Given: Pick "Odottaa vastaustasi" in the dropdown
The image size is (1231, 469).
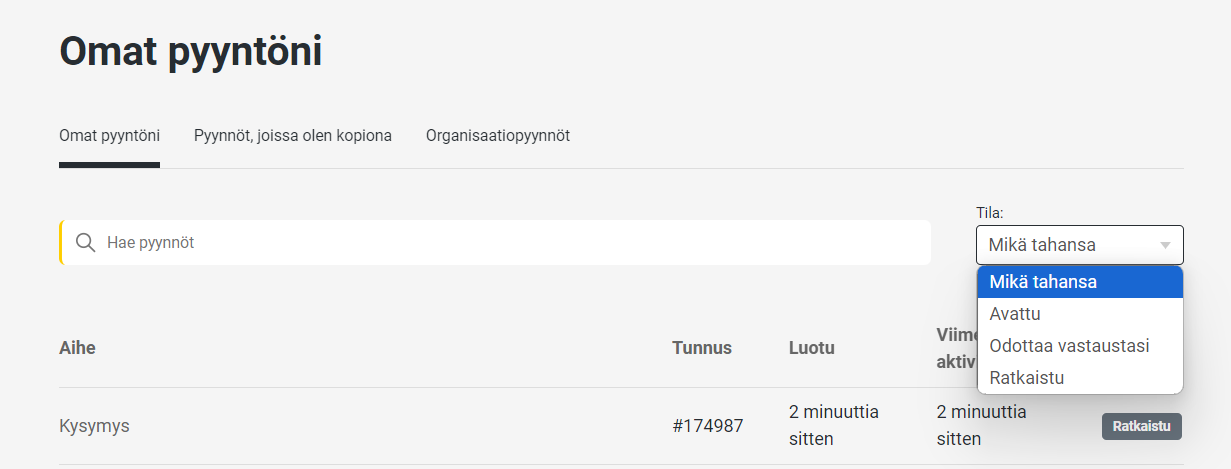Looking at the screenshot, I should click(x=1069, y=346).
